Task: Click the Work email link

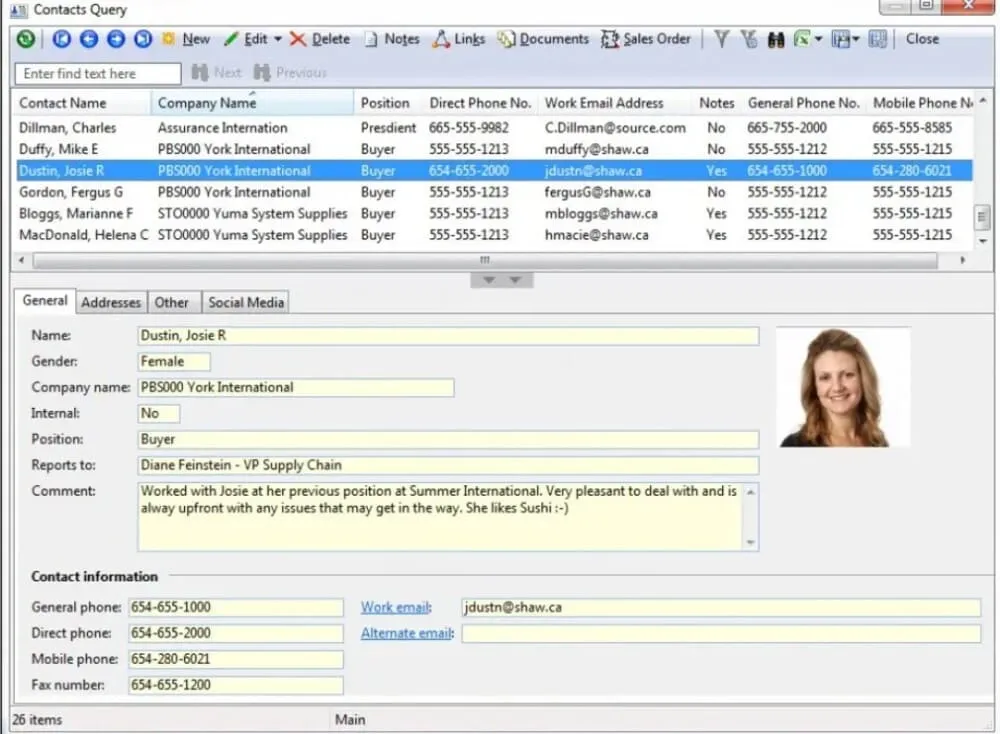Action: pyautogui.click(x=394, y=607)
